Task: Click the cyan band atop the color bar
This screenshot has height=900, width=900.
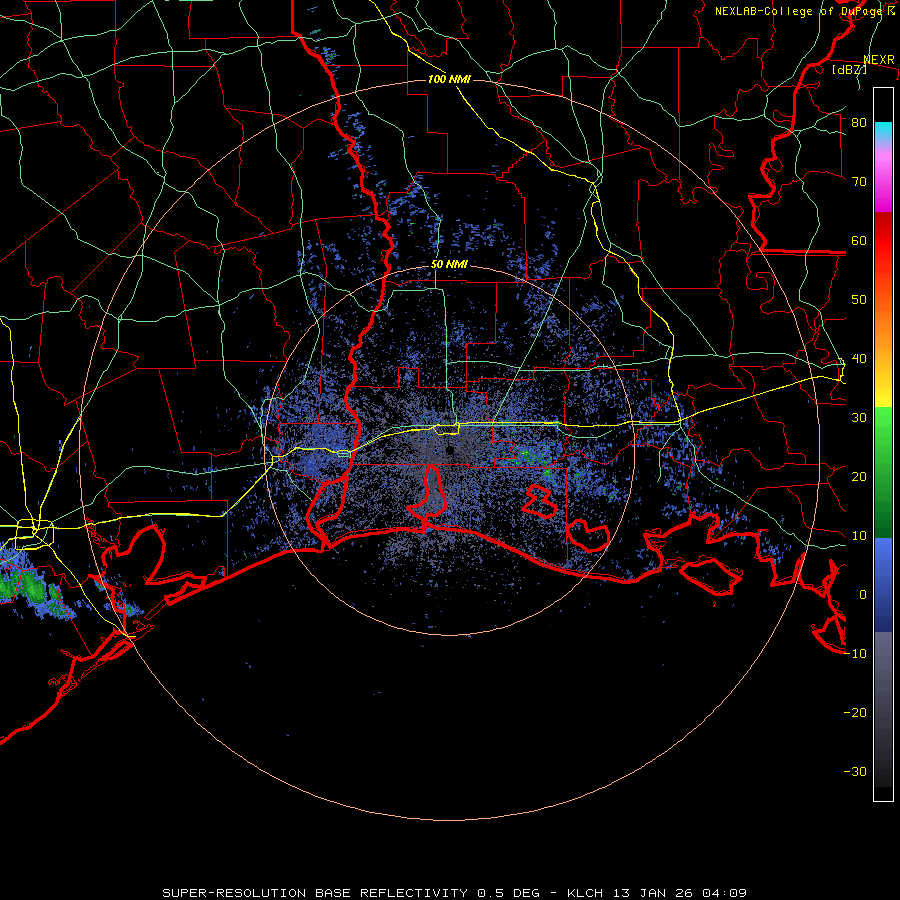Action: click(x=883, y=130)
